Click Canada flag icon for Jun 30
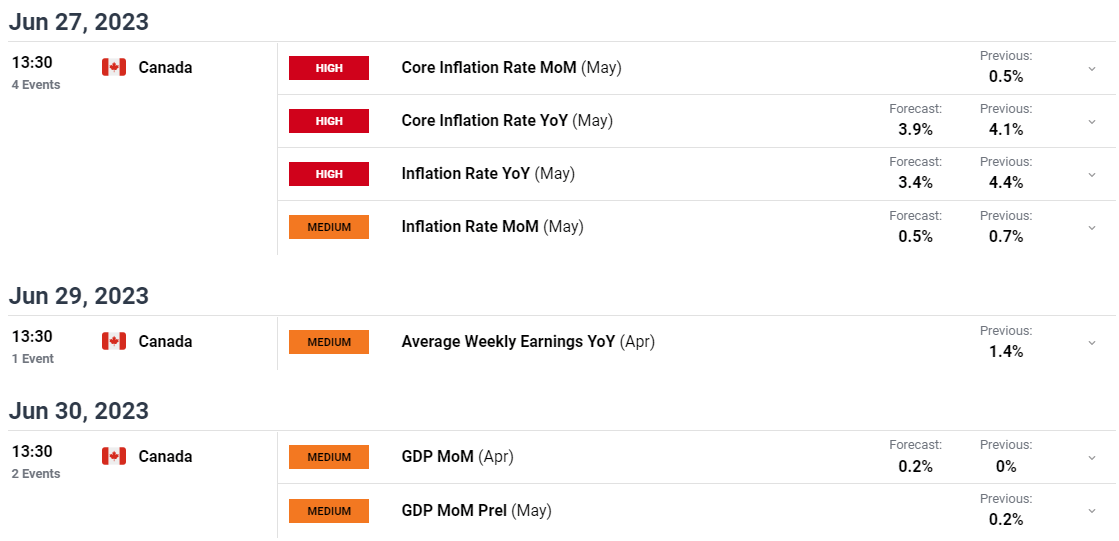The width and height of the screenshot is (1119, 541). pyautogui.click(x=113, y=456)
